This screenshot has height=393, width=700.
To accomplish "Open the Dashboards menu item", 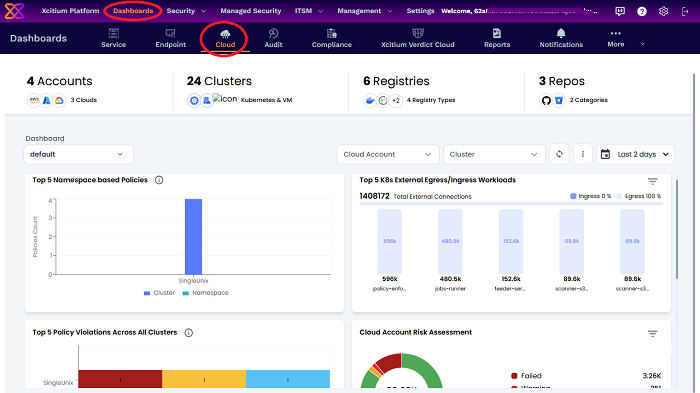I will tap(133, 11).
